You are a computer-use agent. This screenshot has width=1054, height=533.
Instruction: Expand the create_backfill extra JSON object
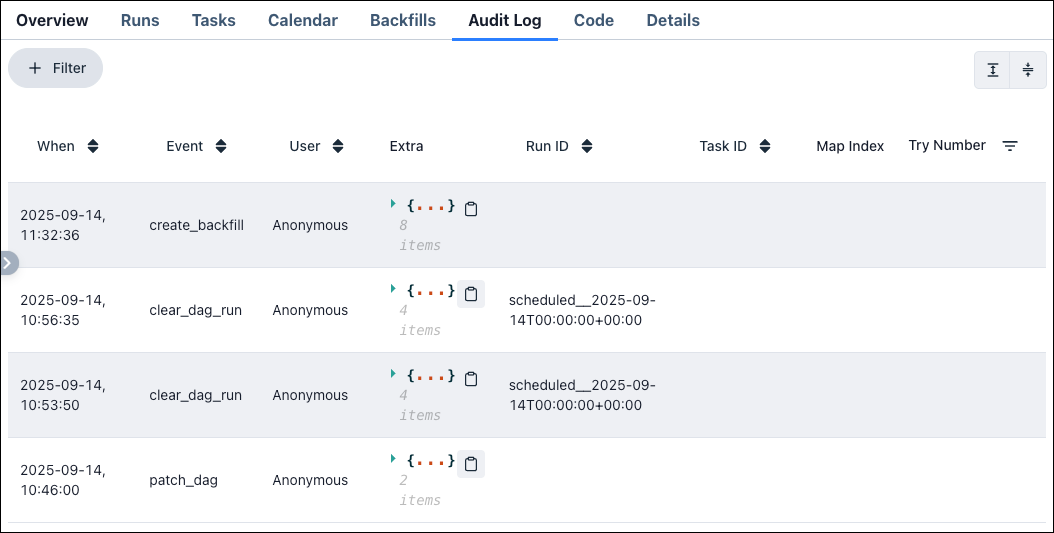click(394, 204)
